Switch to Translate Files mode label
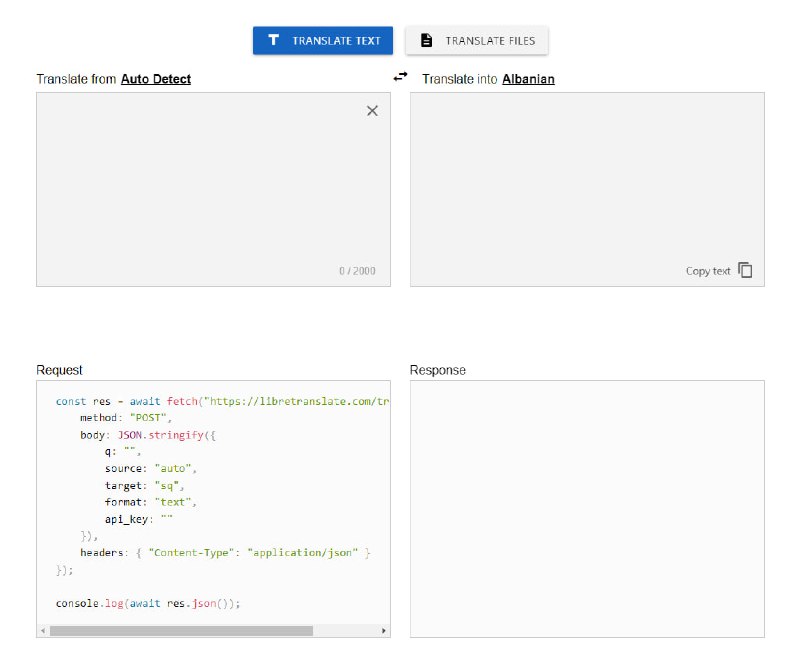 (490, 41)
